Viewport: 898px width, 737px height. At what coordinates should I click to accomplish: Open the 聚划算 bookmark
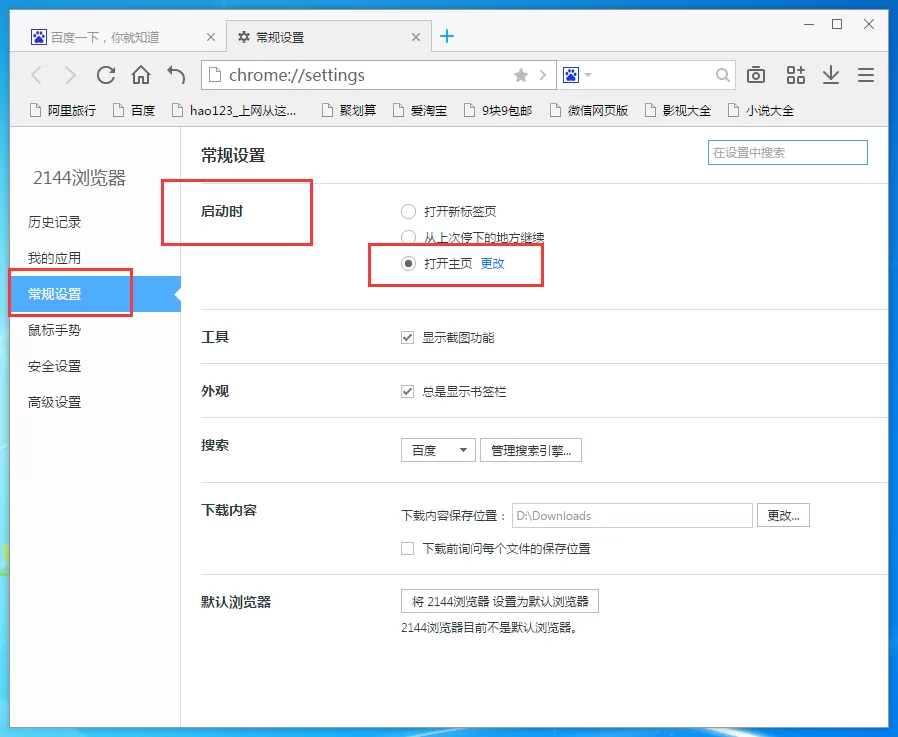pos(349,110)
